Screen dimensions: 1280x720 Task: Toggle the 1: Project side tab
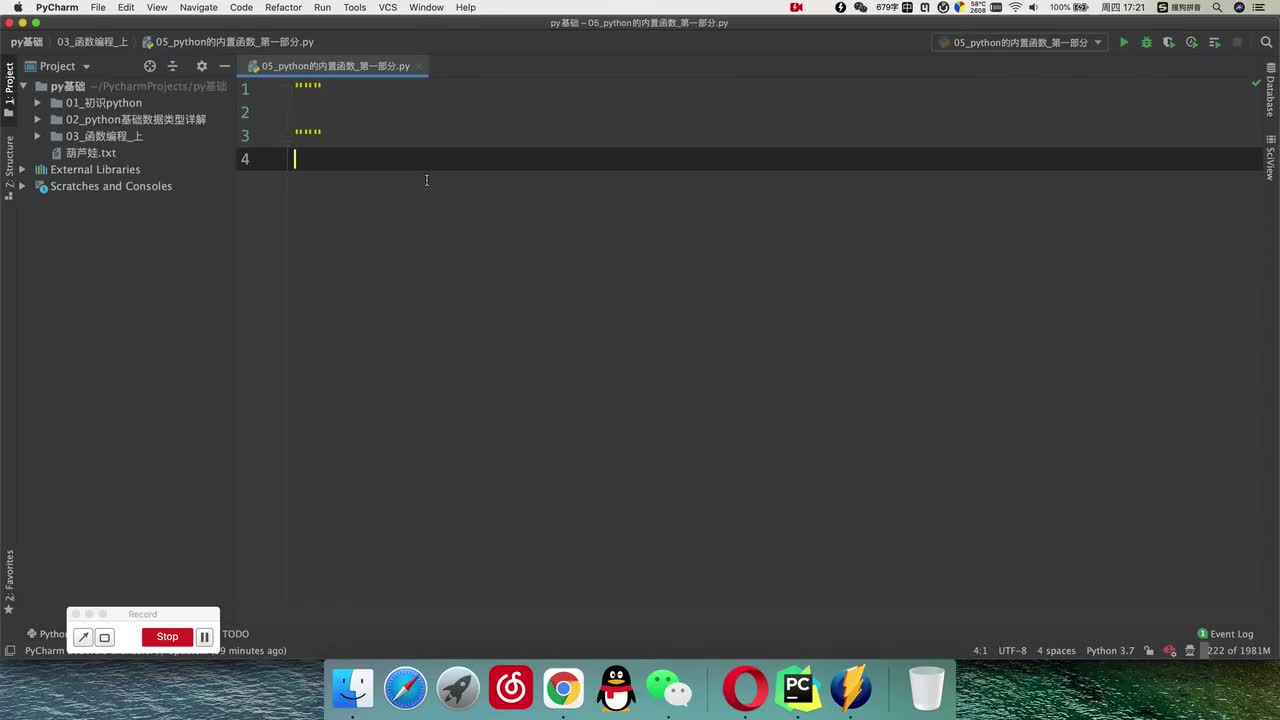click(9, 90)
